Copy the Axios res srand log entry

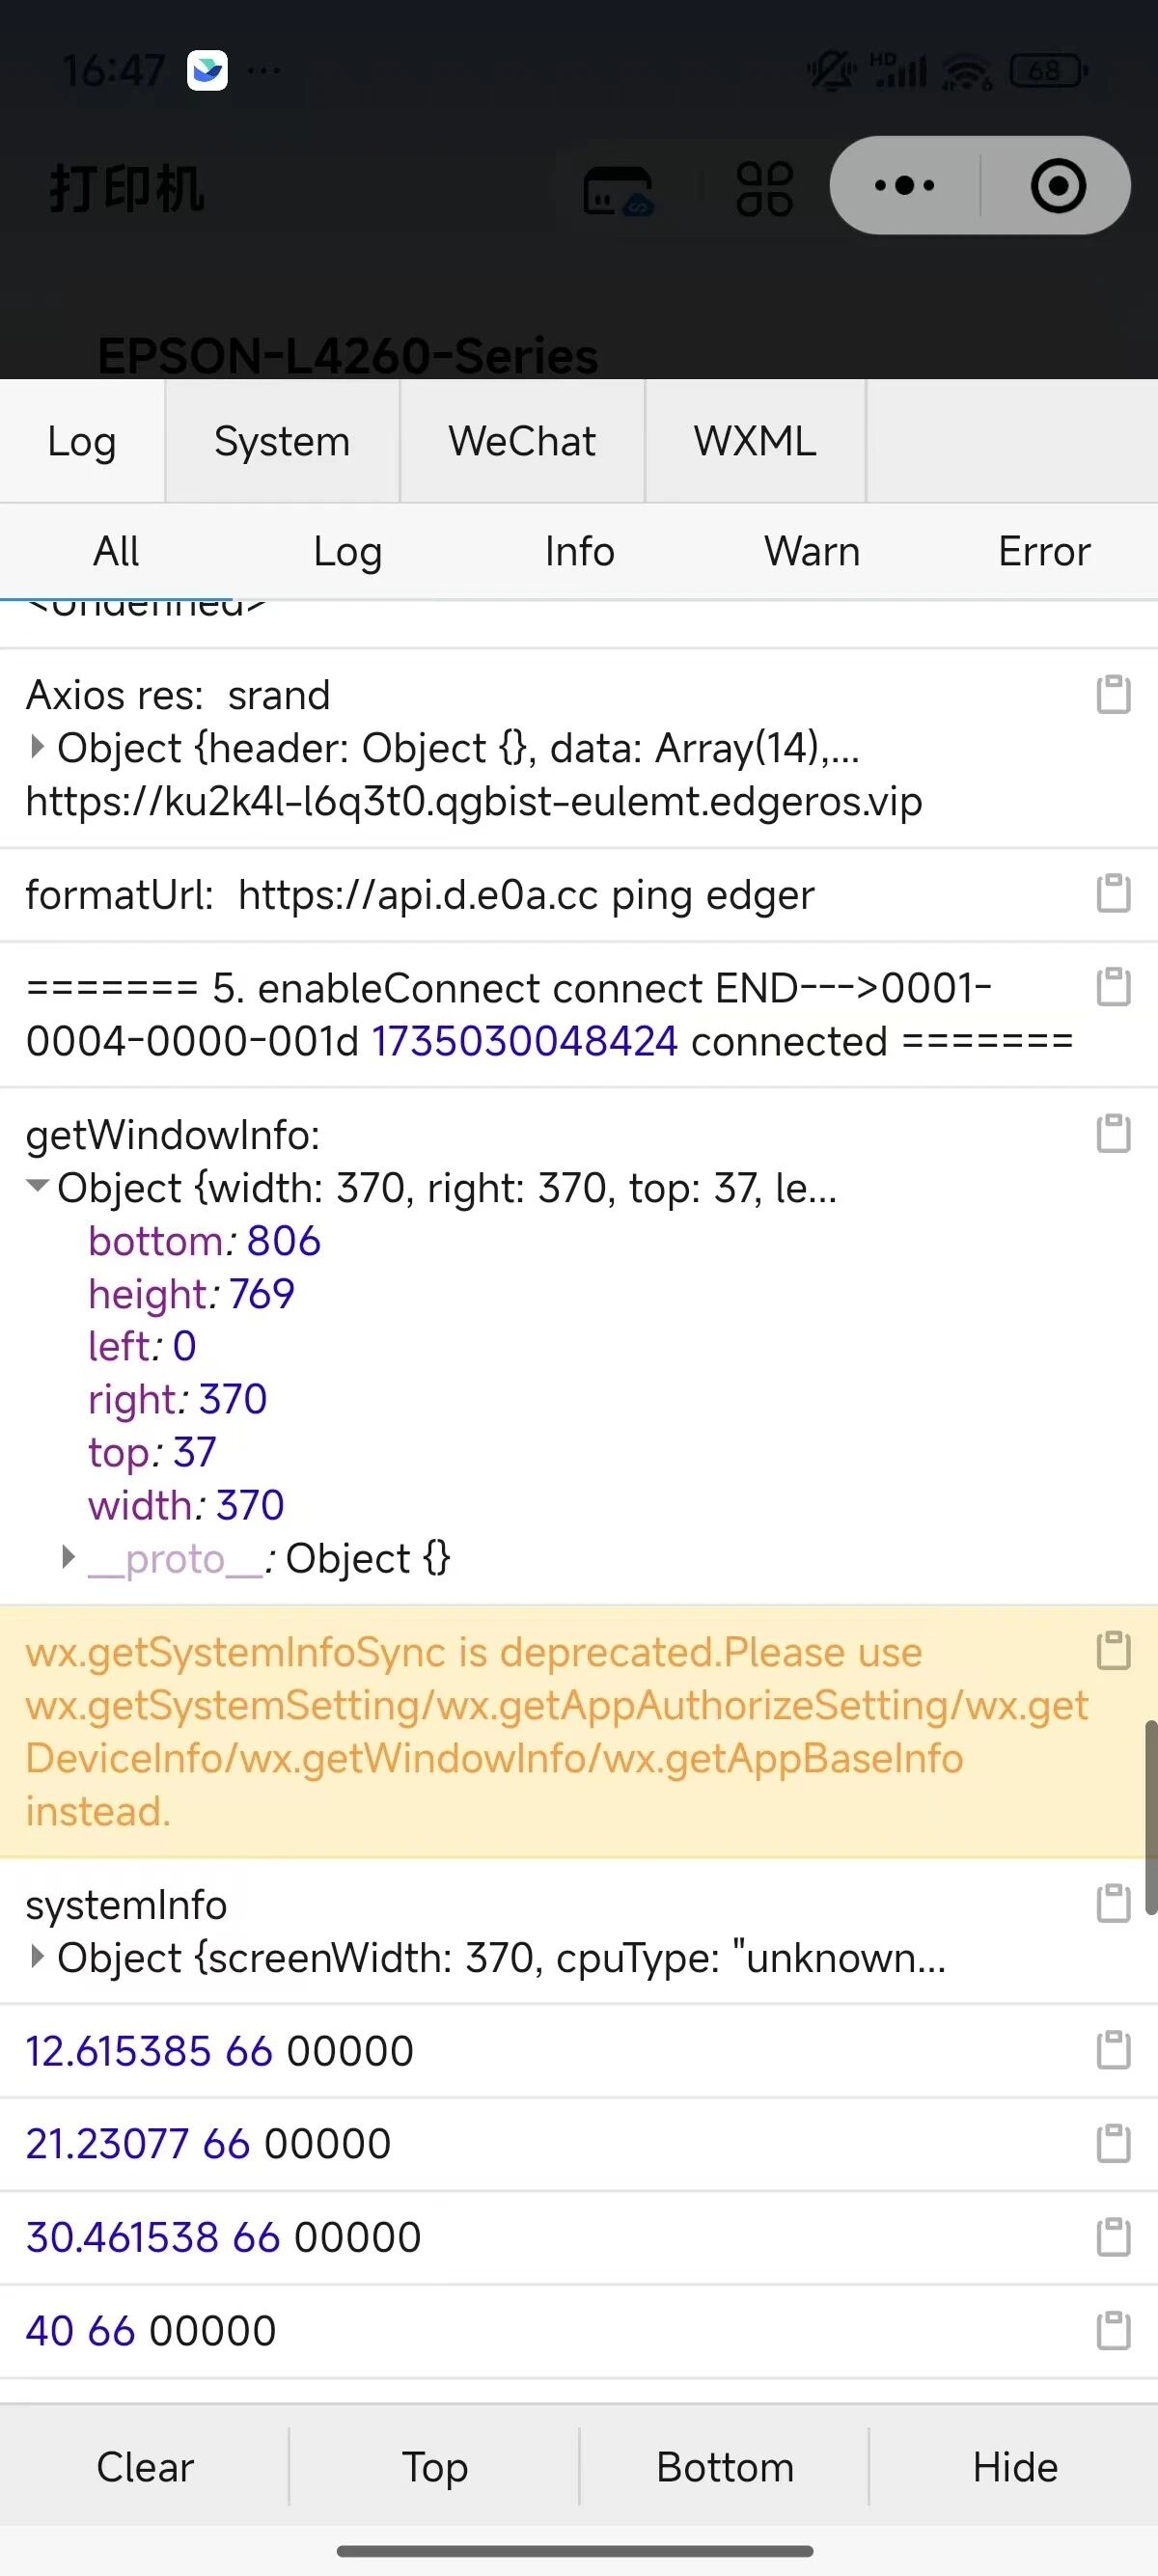click(x=1113, y=694)
